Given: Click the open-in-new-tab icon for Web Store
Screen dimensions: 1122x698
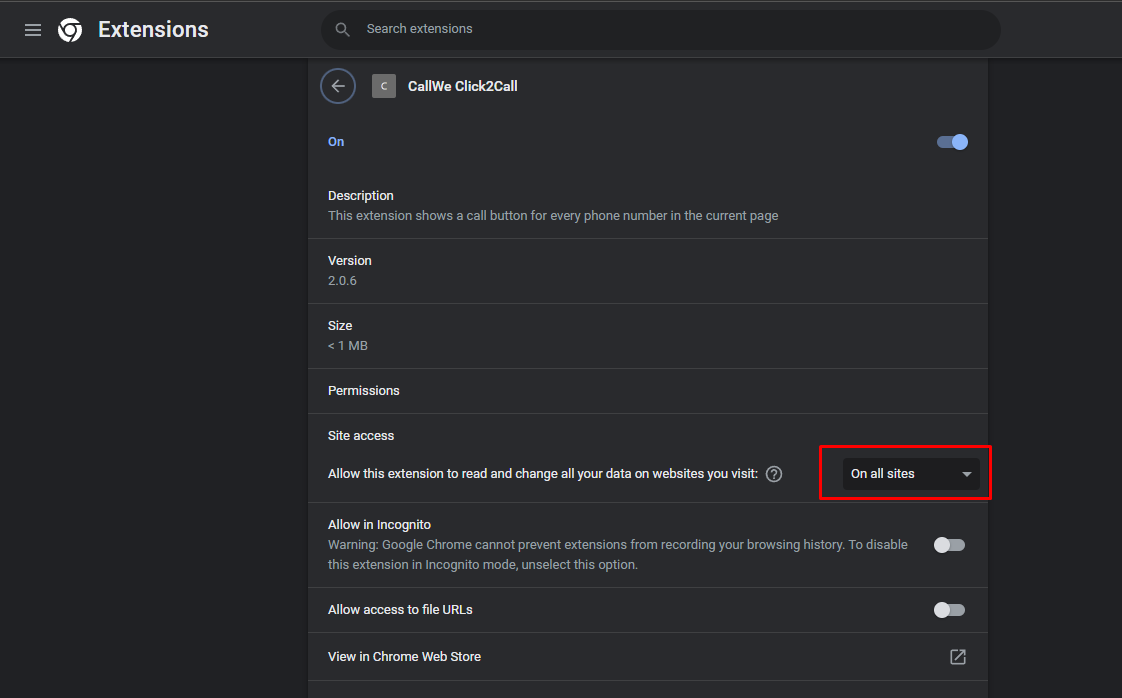Looking at the screenshot, I should click(x=957, y=656).
